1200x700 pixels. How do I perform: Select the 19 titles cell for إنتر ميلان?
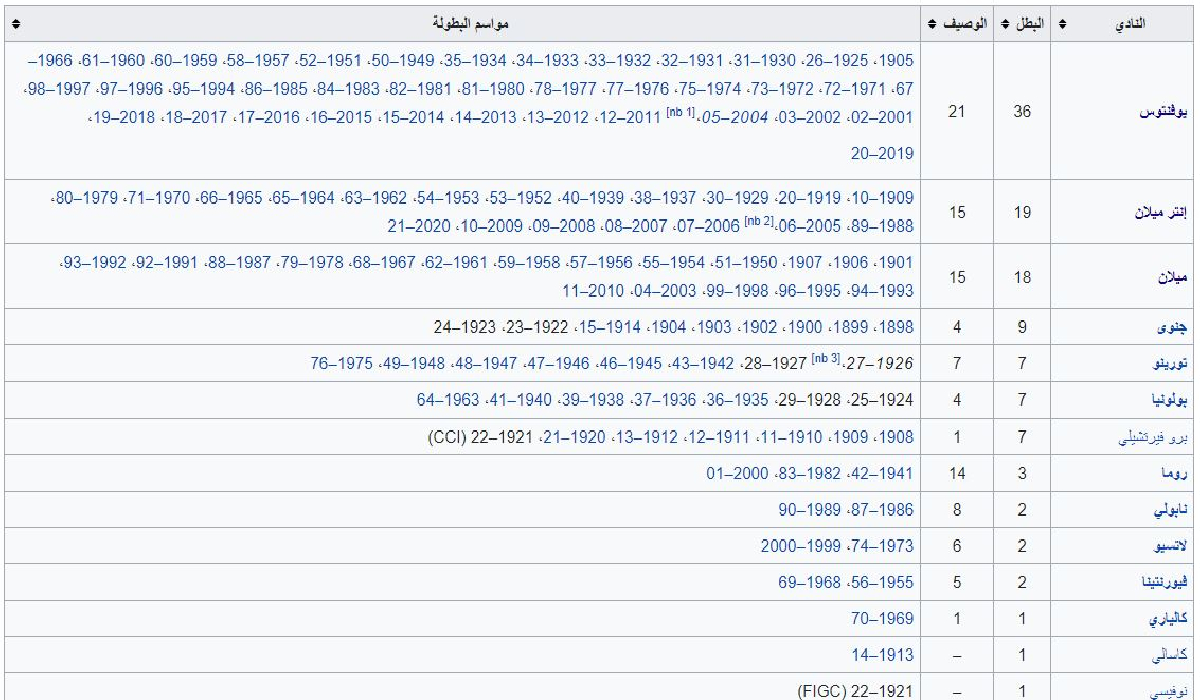pyautogui.click(x=1021, y=212)
